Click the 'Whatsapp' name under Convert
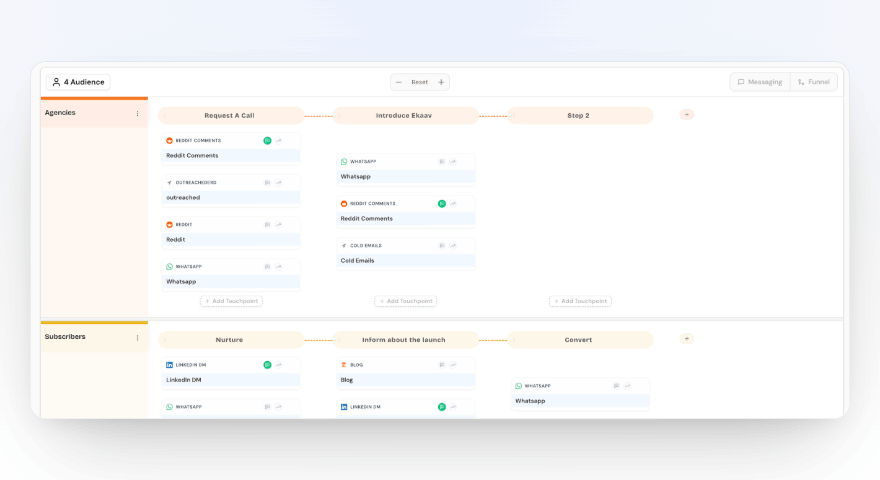 pyautogui.click(x=530, y=401)
